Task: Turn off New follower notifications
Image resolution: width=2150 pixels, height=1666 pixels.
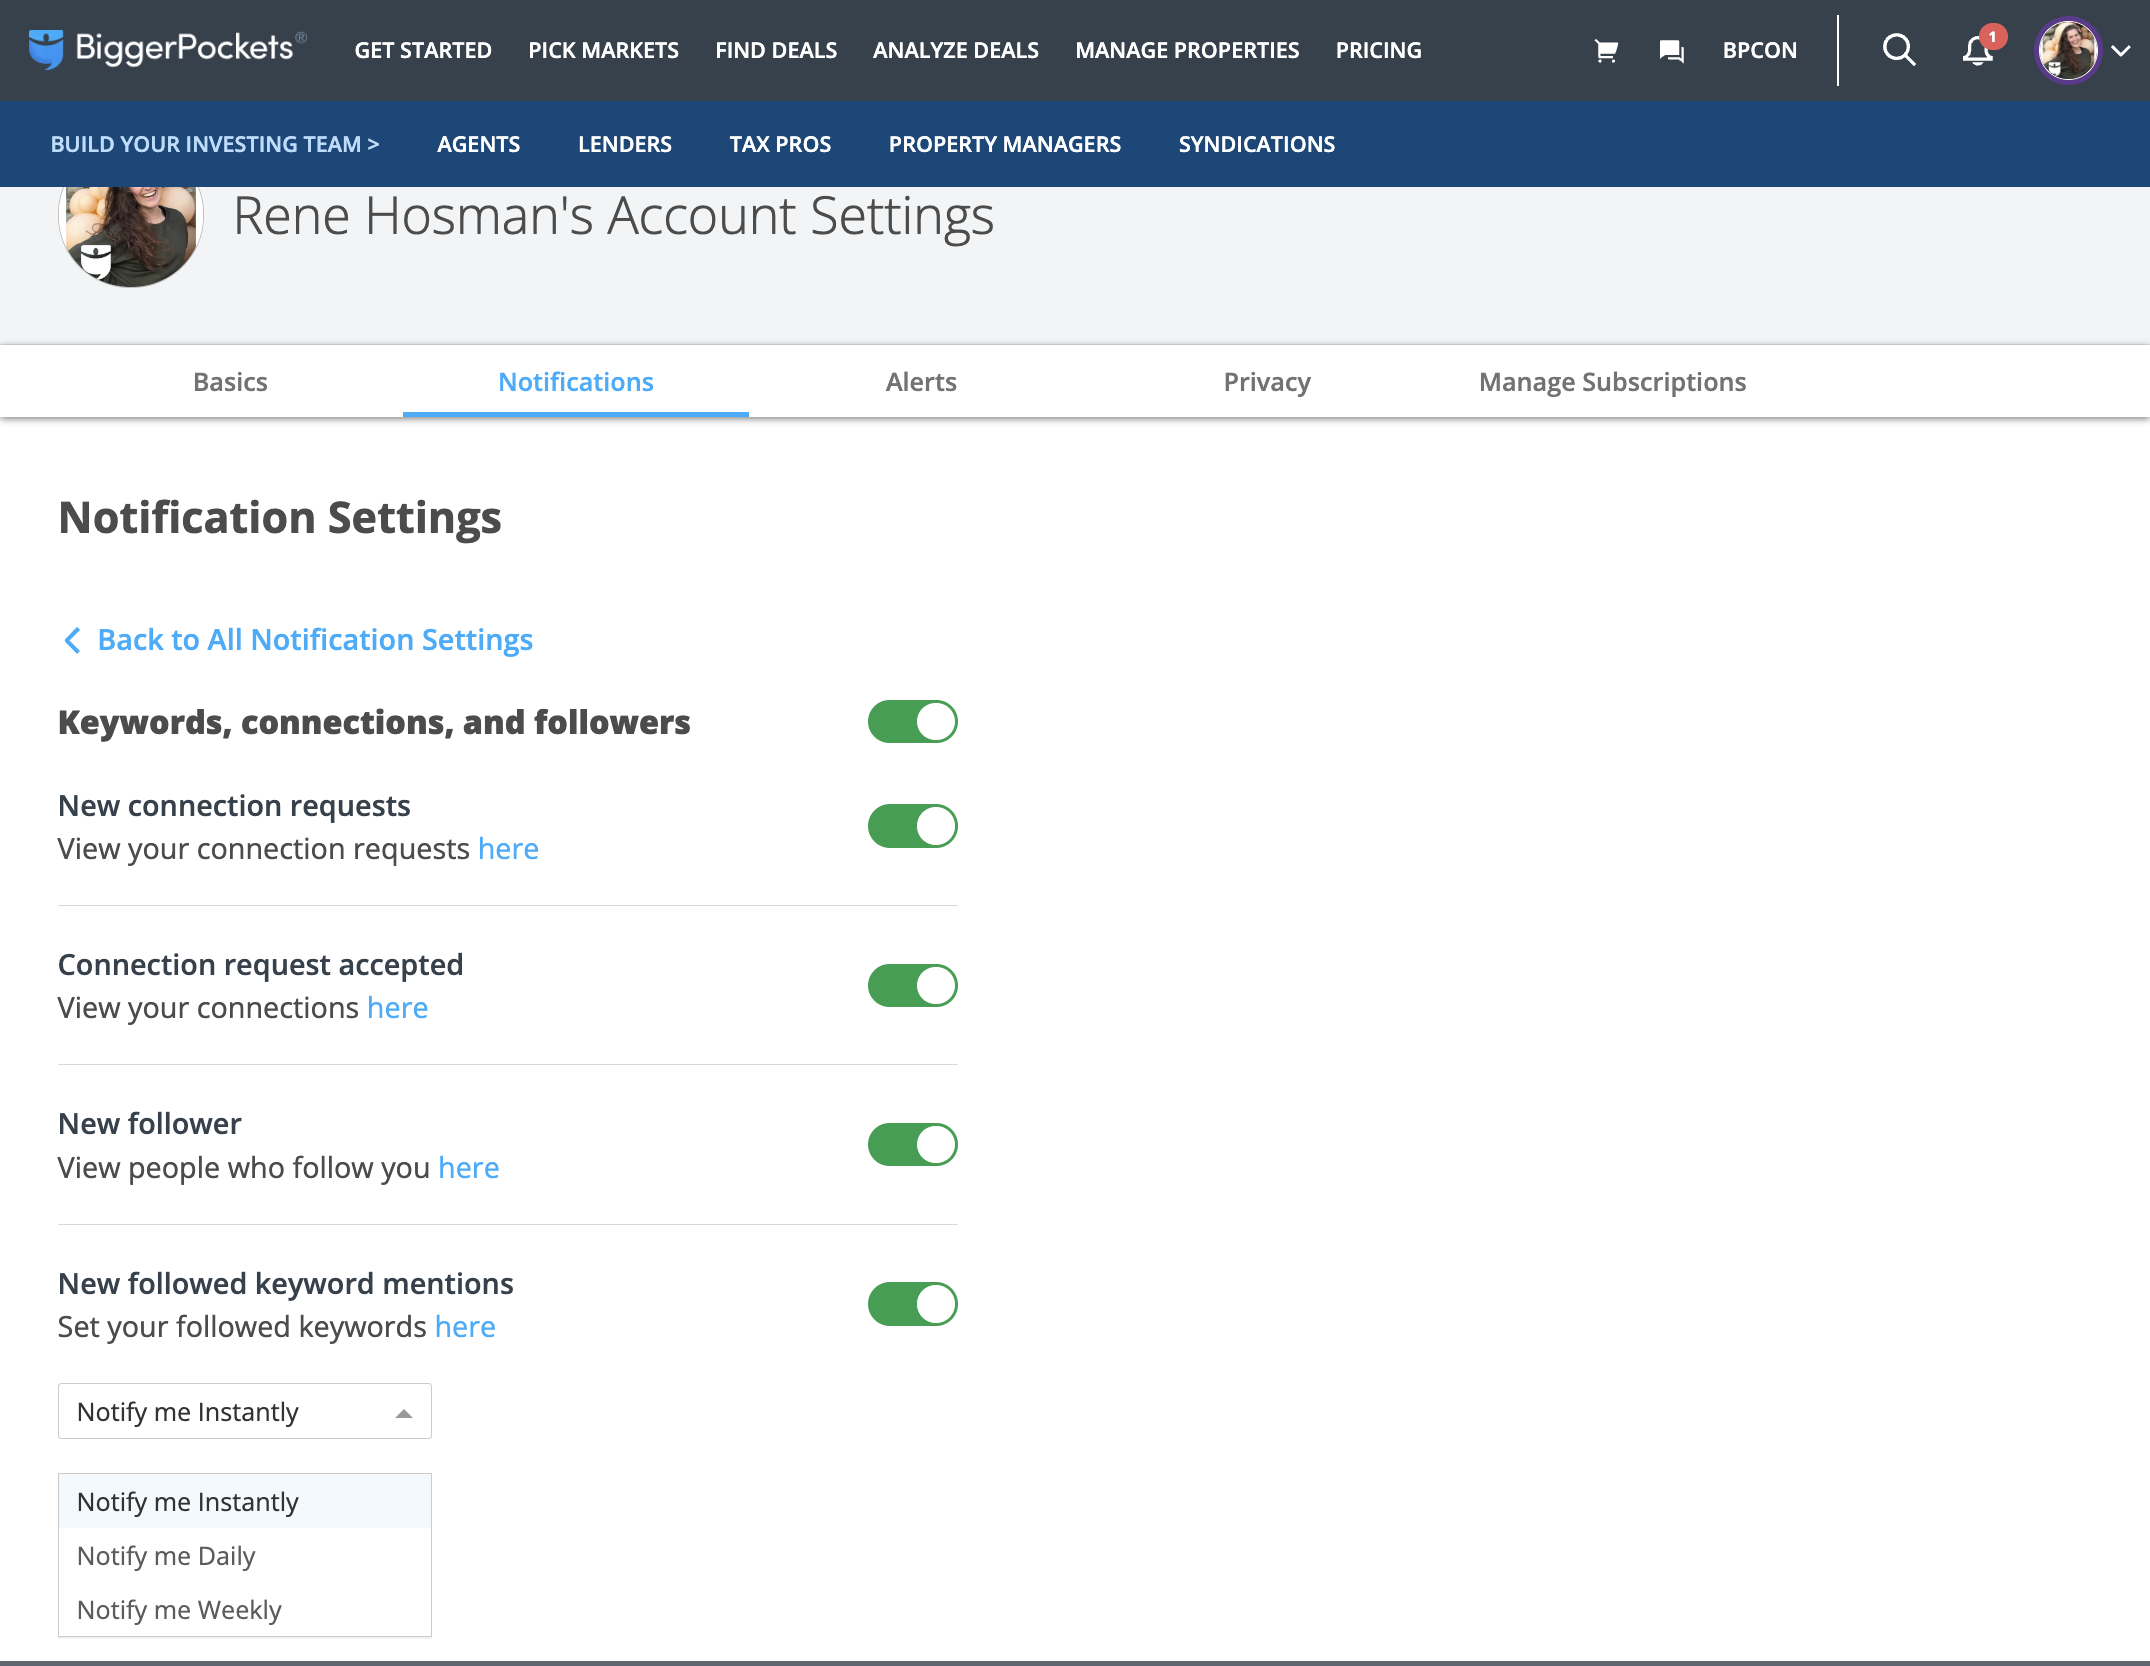Action: click(912, 1145)
